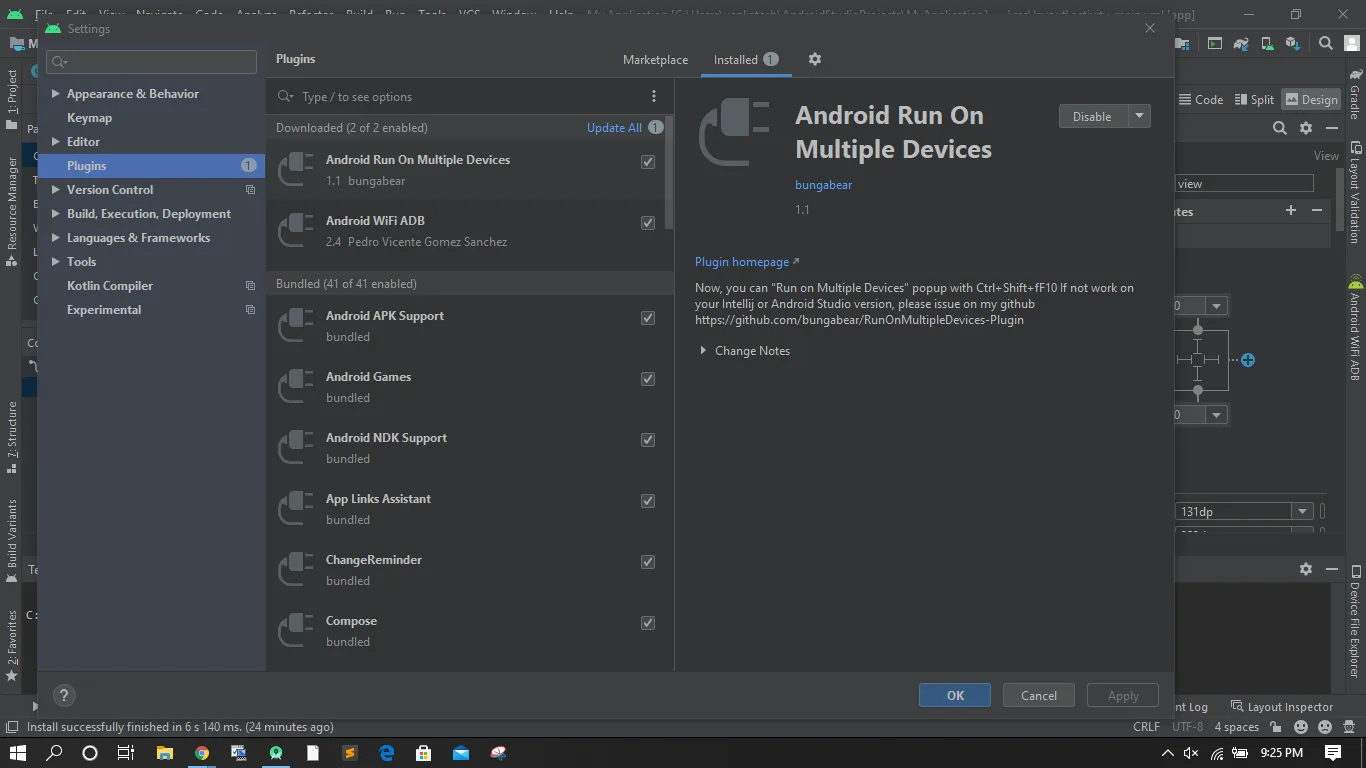Open attributes panel search icon
Screen dimensions: 1366x768
pyautogui.click(x=1280, y=128)
